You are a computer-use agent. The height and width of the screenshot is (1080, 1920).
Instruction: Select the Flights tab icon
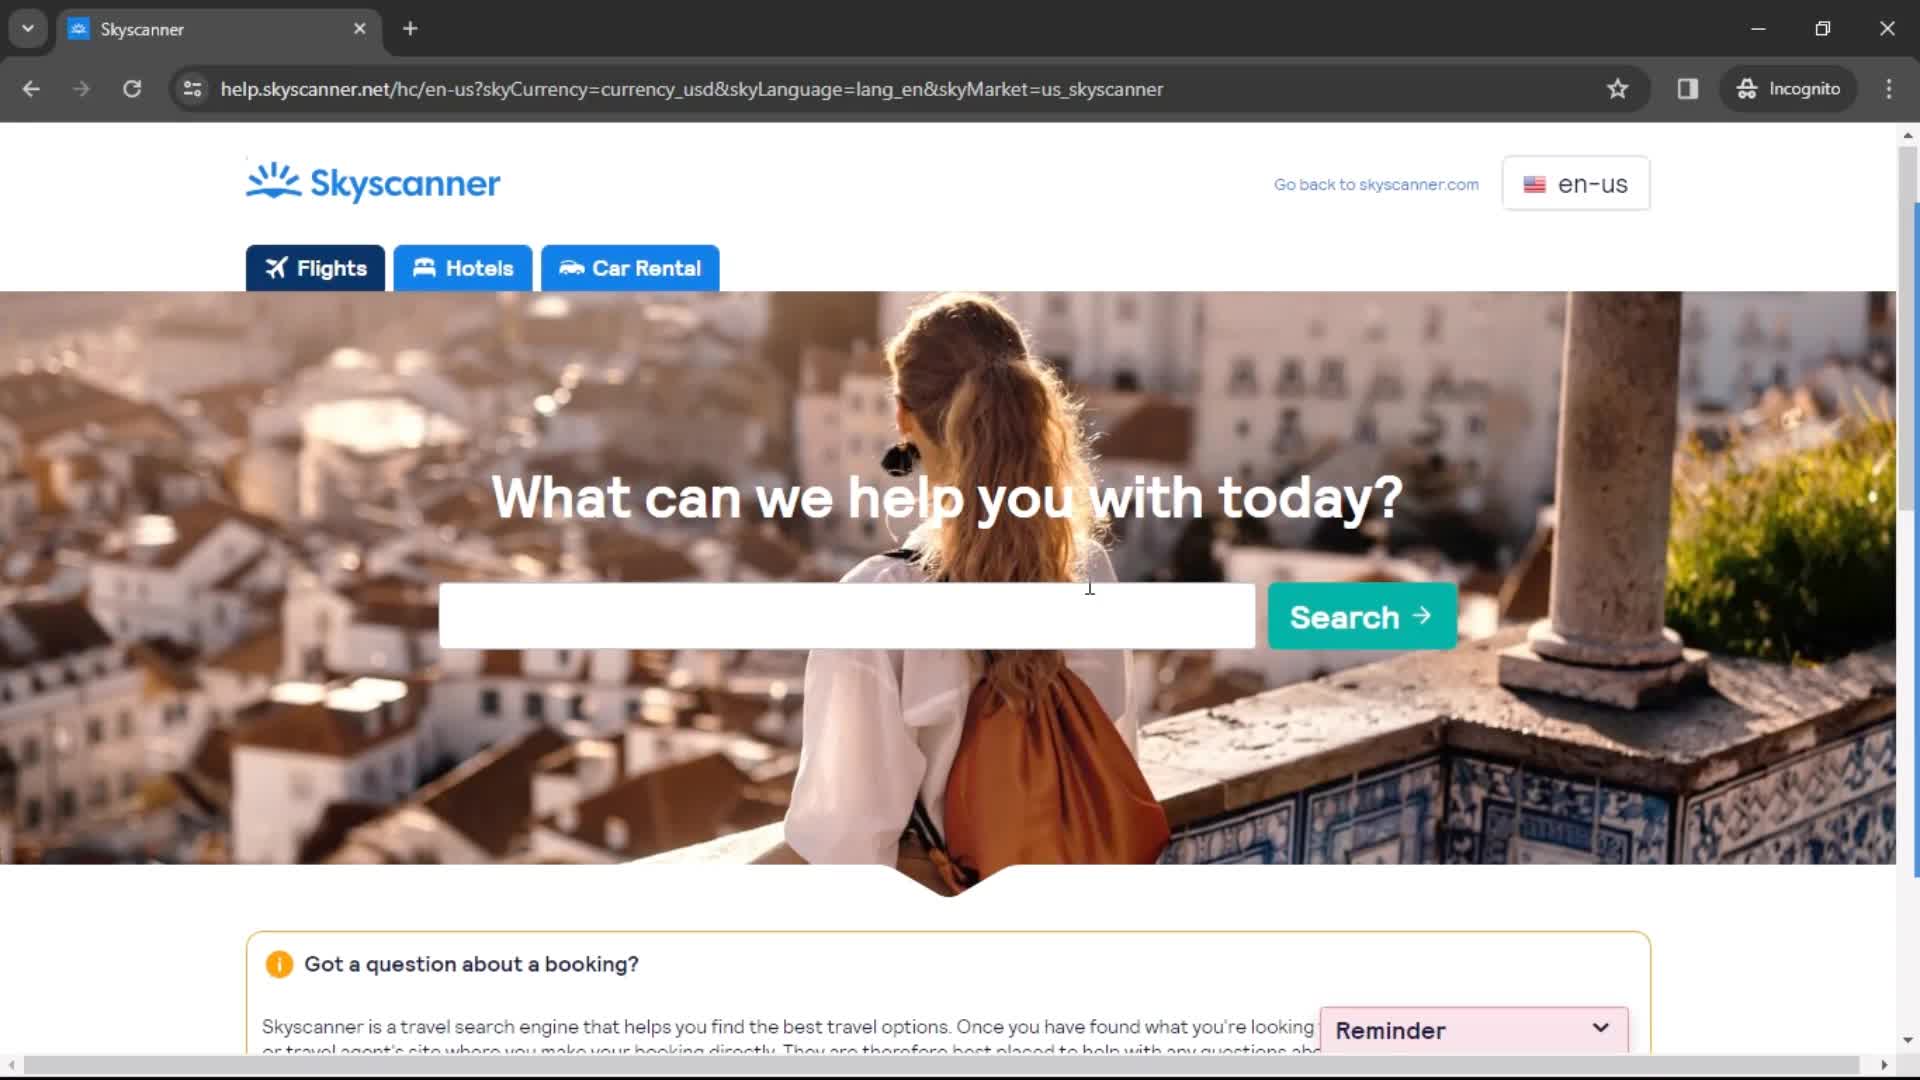coord(276,268)
